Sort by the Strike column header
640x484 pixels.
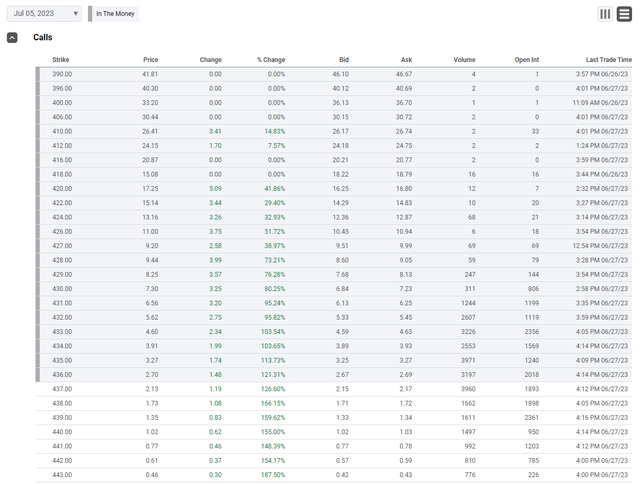click(x=61, y=60)
